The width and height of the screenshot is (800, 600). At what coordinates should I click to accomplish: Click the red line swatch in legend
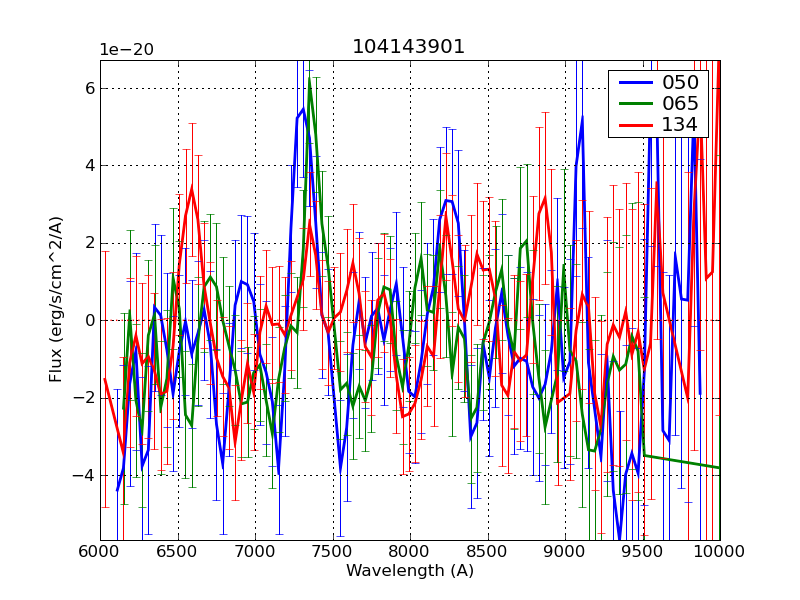click(632, 125)
